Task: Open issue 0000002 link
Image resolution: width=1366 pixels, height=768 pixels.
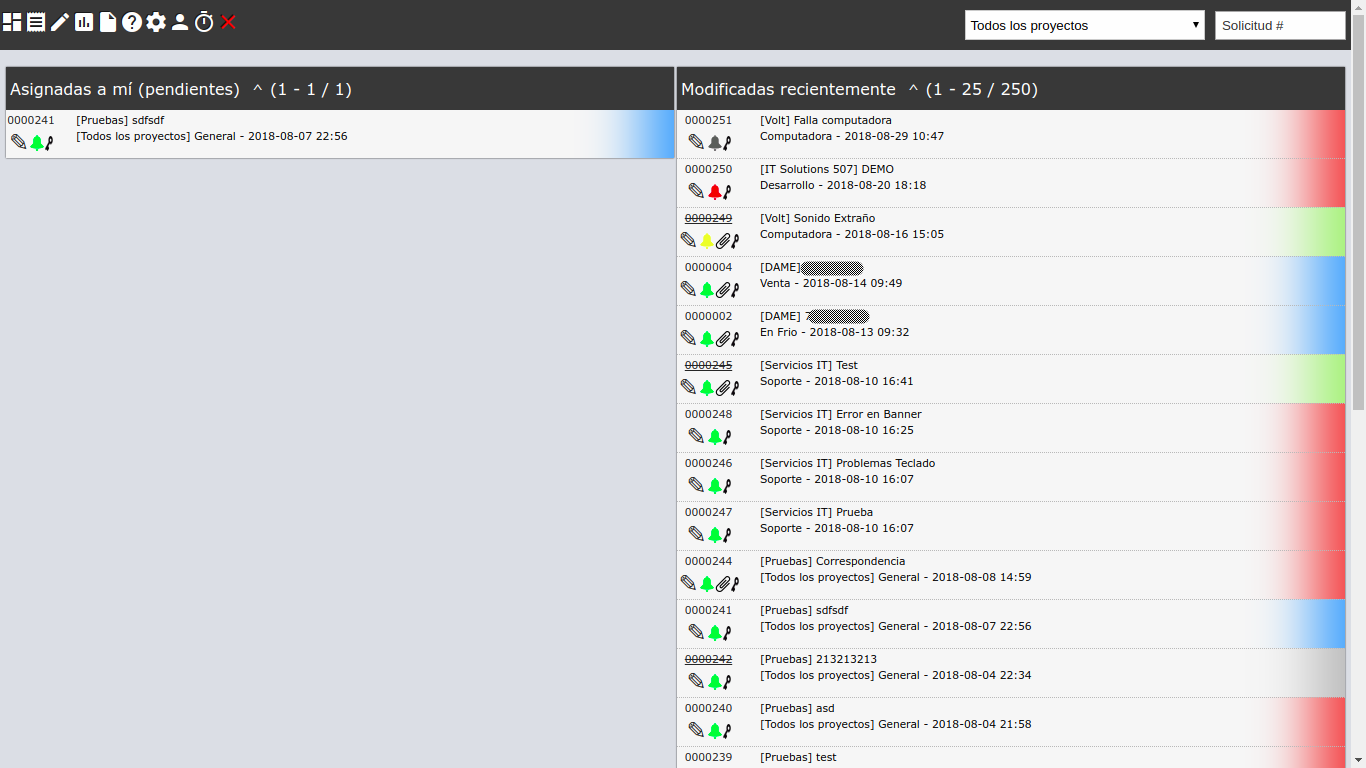Action: pos(708,316)
